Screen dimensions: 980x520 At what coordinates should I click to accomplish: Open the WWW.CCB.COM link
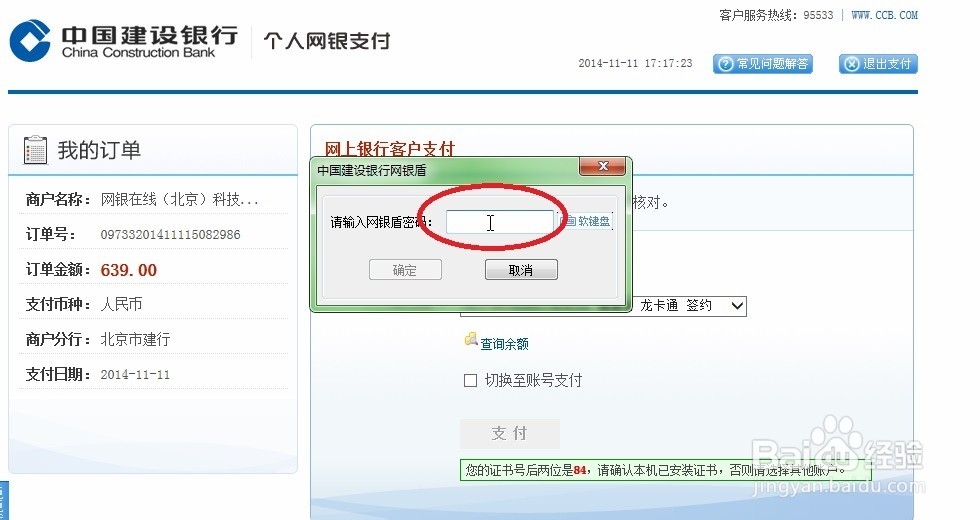[884, 15]
